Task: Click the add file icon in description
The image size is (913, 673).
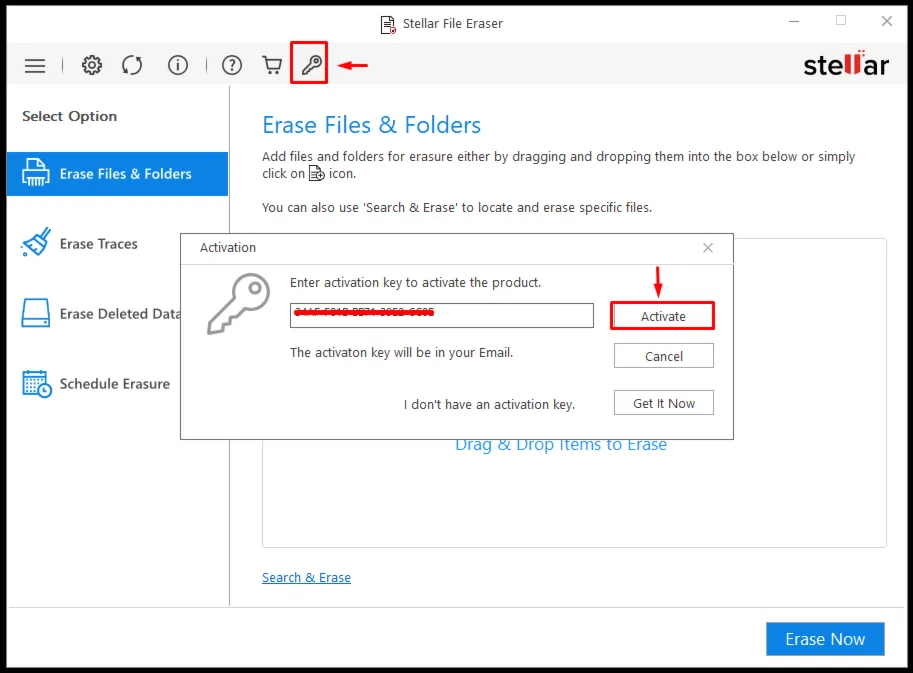Action: pos(316,173)
